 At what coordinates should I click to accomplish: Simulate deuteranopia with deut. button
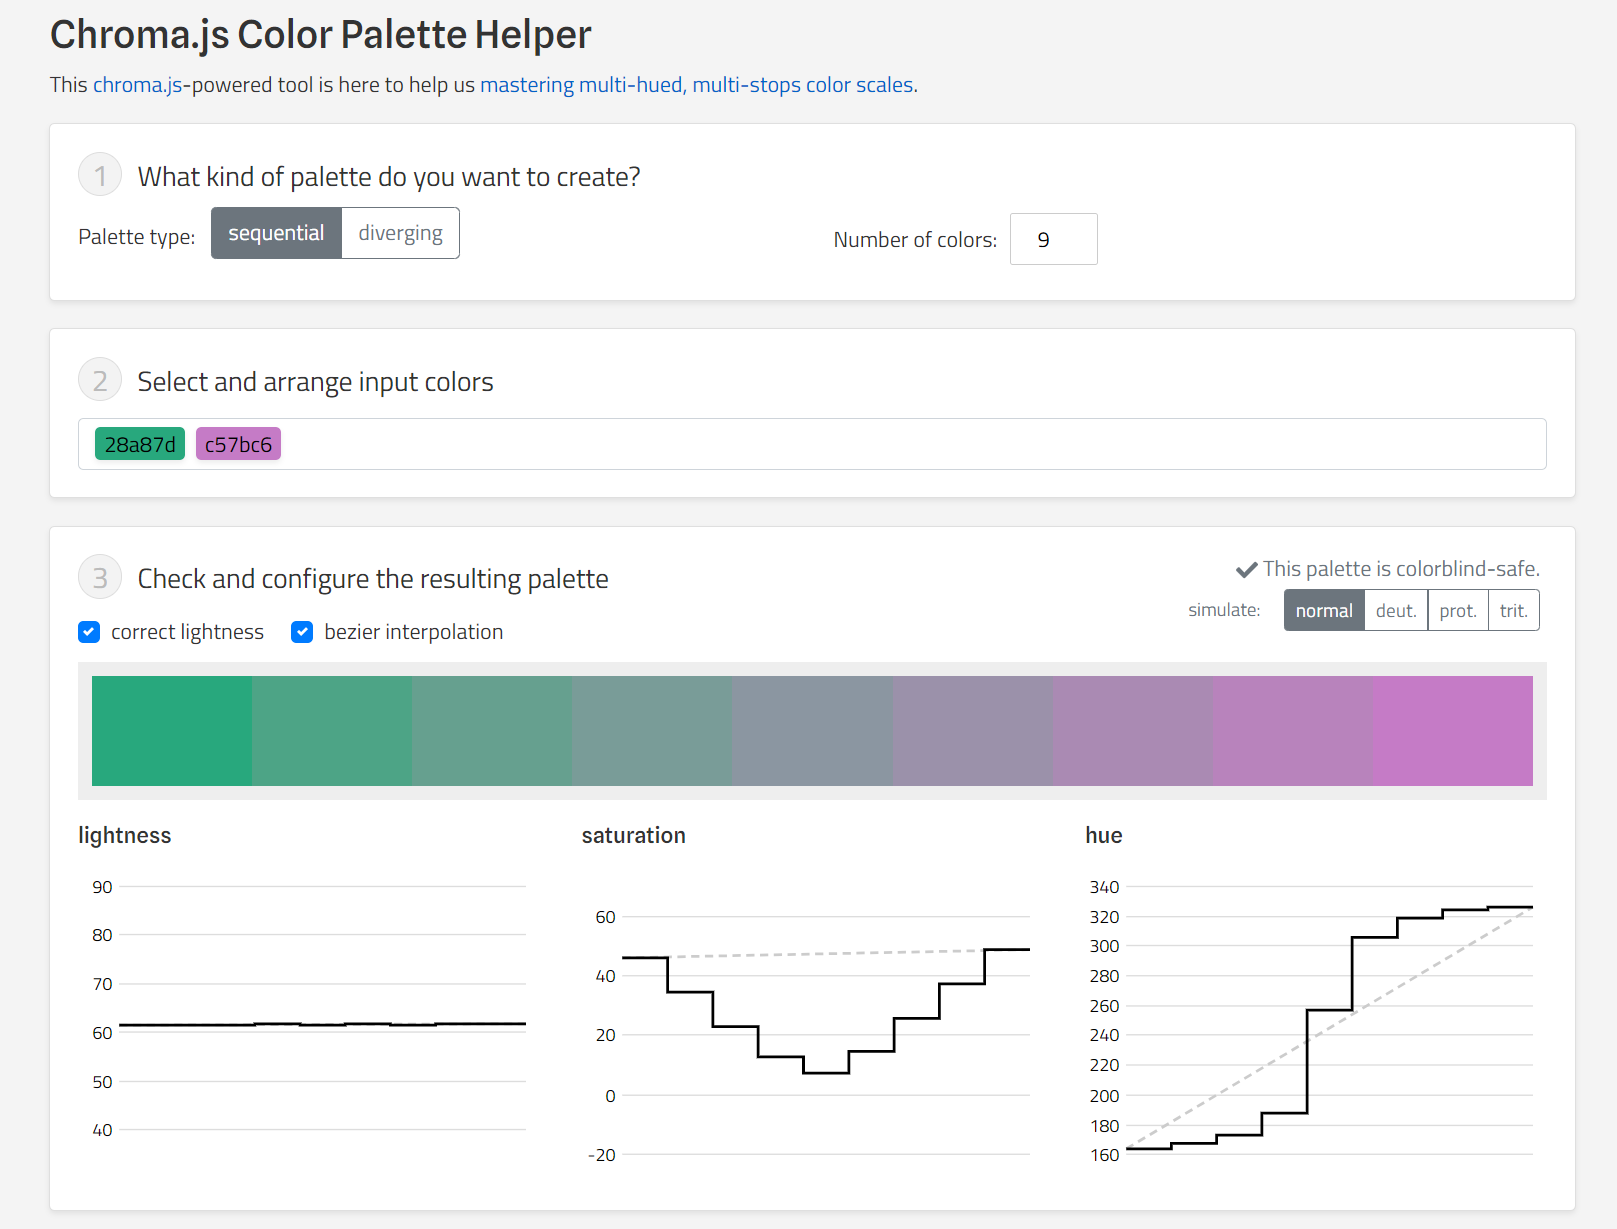click(1395, 611)
